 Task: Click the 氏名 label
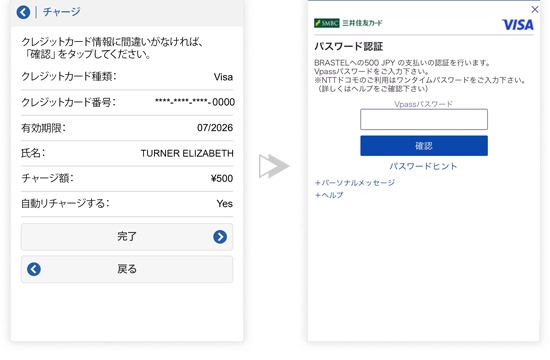tap(33, 153)
